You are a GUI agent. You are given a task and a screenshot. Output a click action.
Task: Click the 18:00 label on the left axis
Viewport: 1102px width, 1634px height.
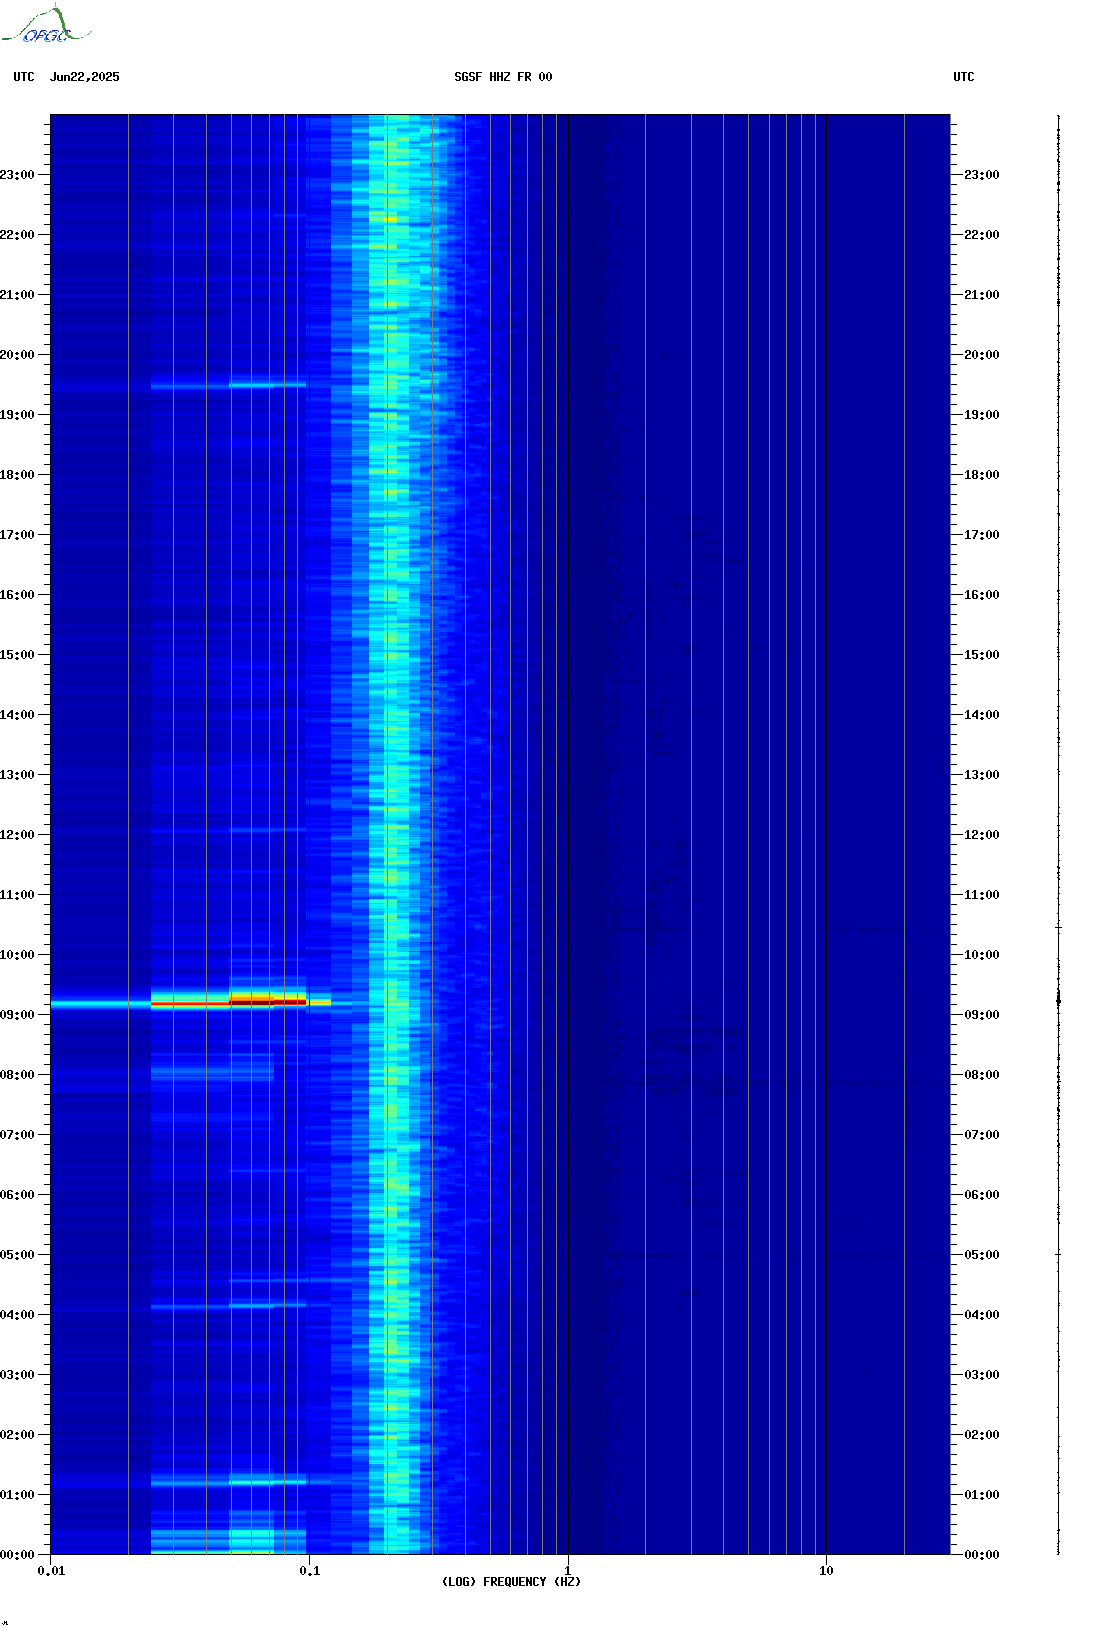[x=17, y=475]
